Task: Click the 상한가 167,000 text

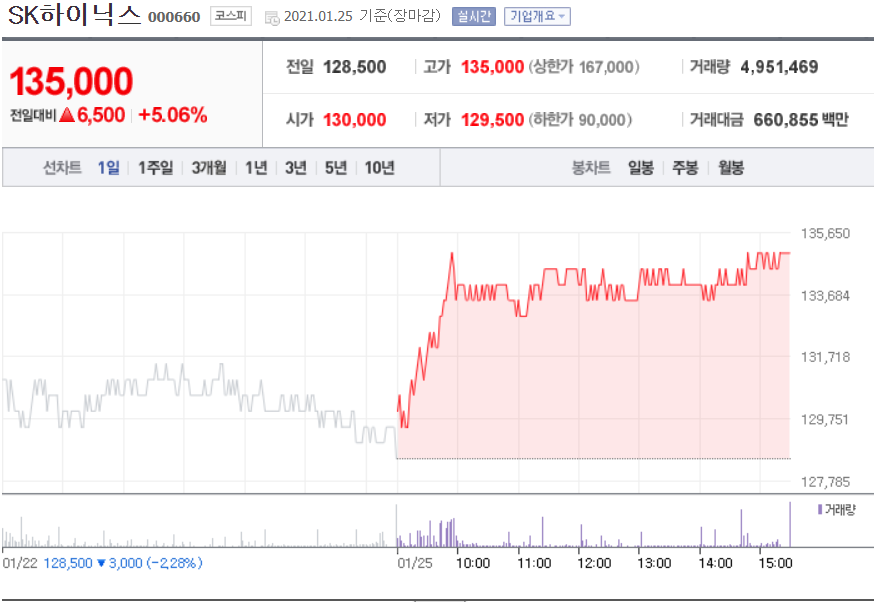Action: [584, 67]
